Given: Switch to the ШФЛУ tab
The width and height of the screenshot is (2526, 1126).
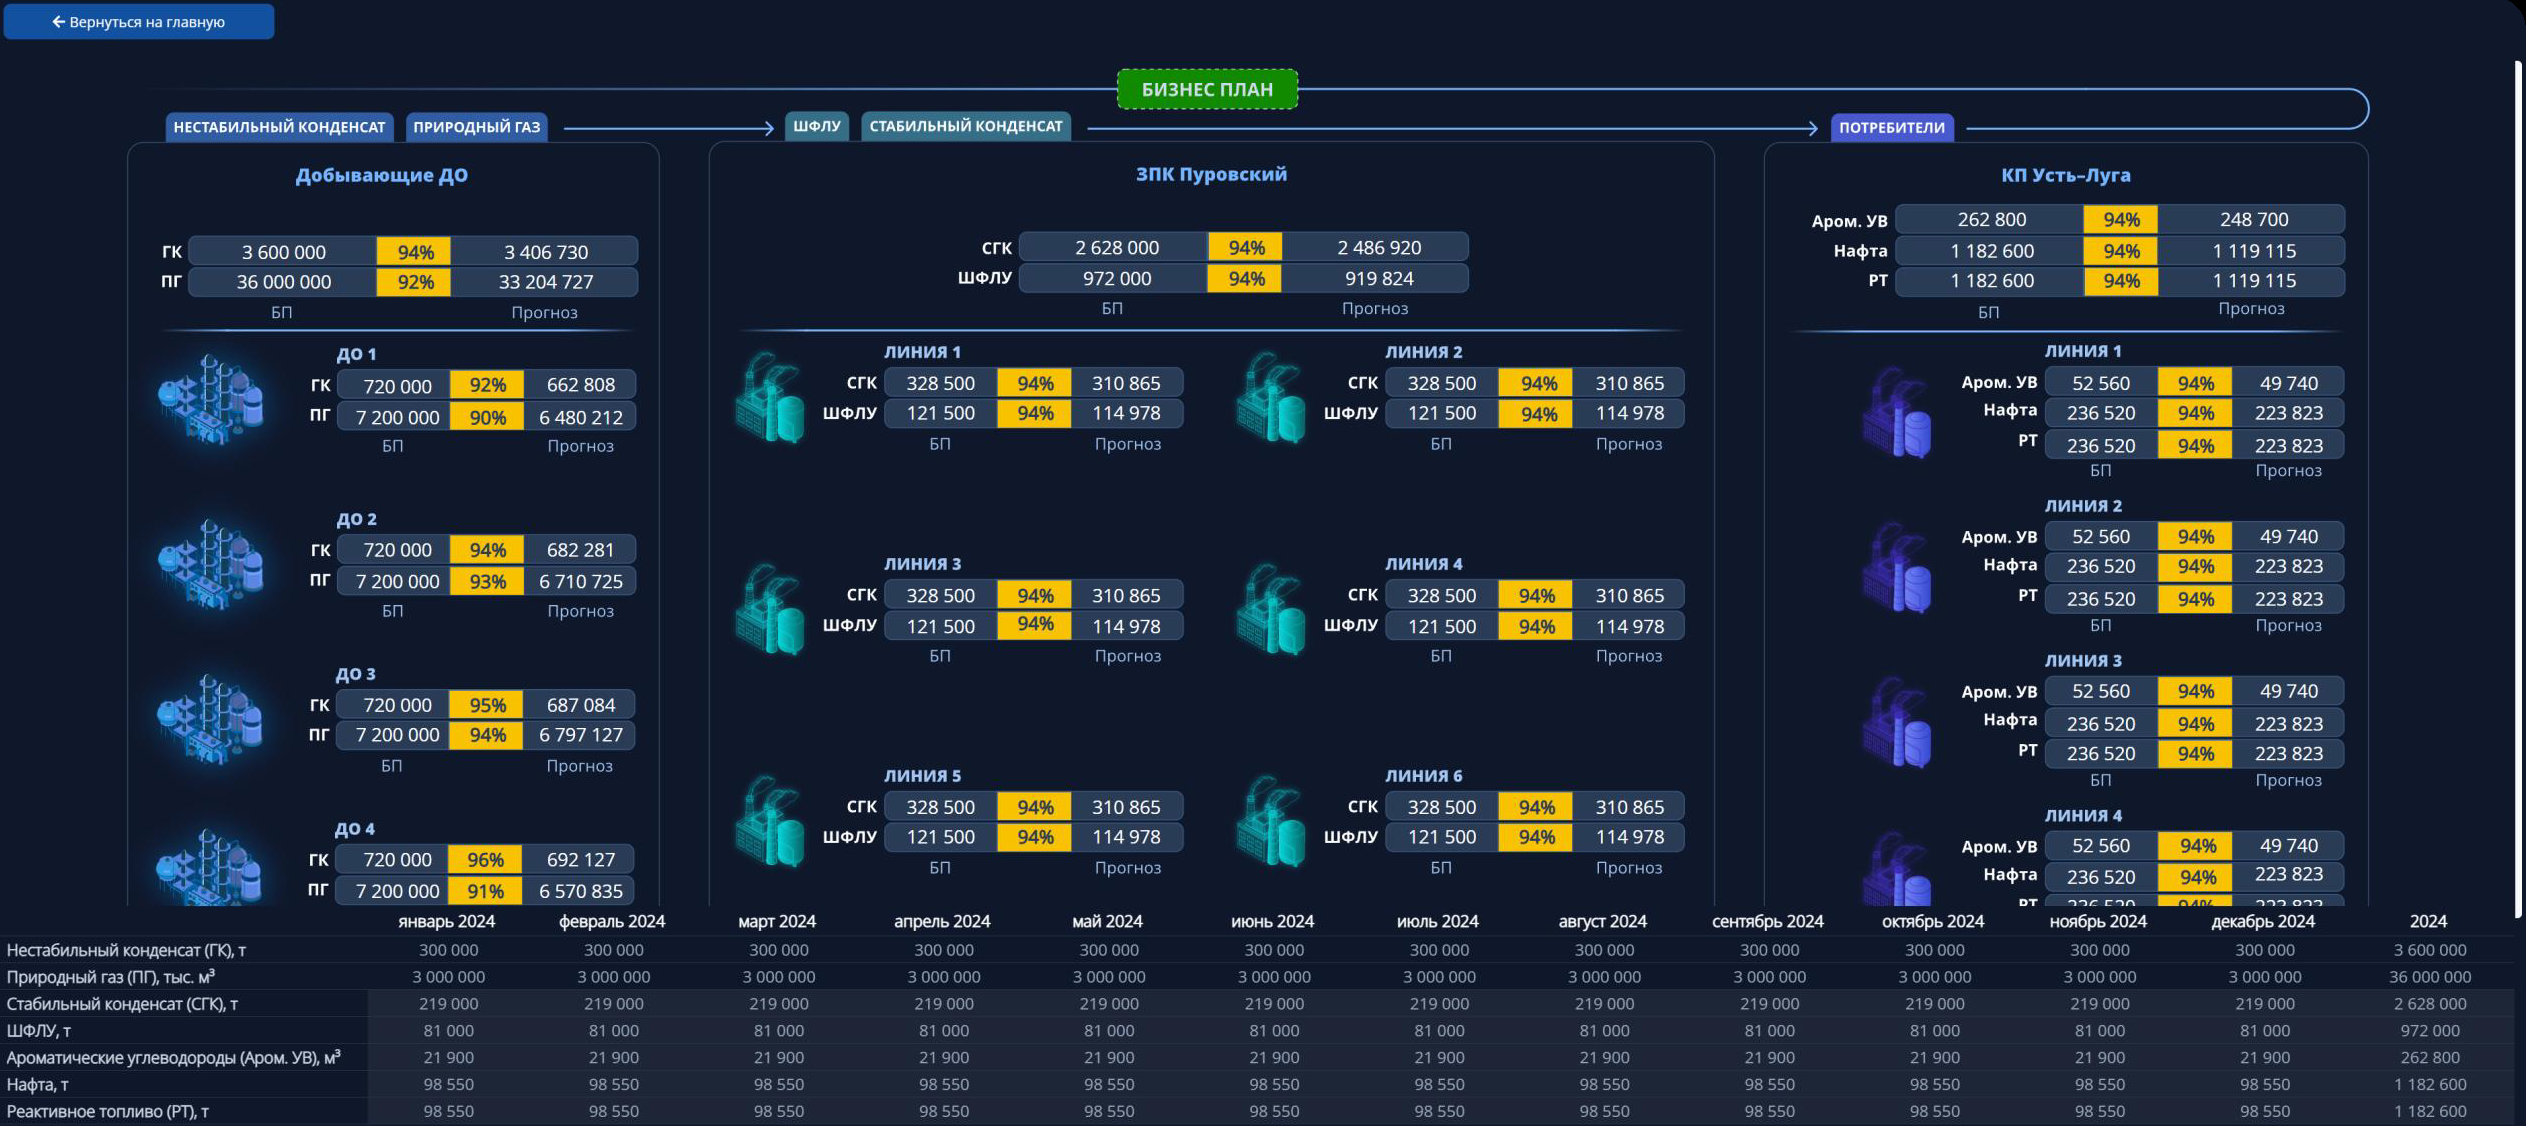Looking at the screenshot, I should coord(817,126).
